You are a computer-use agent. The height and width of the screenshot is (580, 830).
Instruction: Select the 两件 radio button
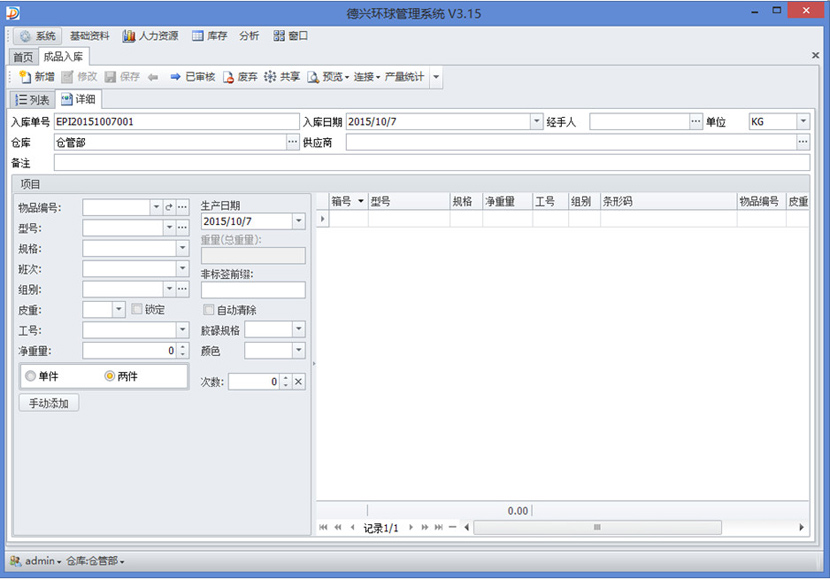[x=110, y=376]
